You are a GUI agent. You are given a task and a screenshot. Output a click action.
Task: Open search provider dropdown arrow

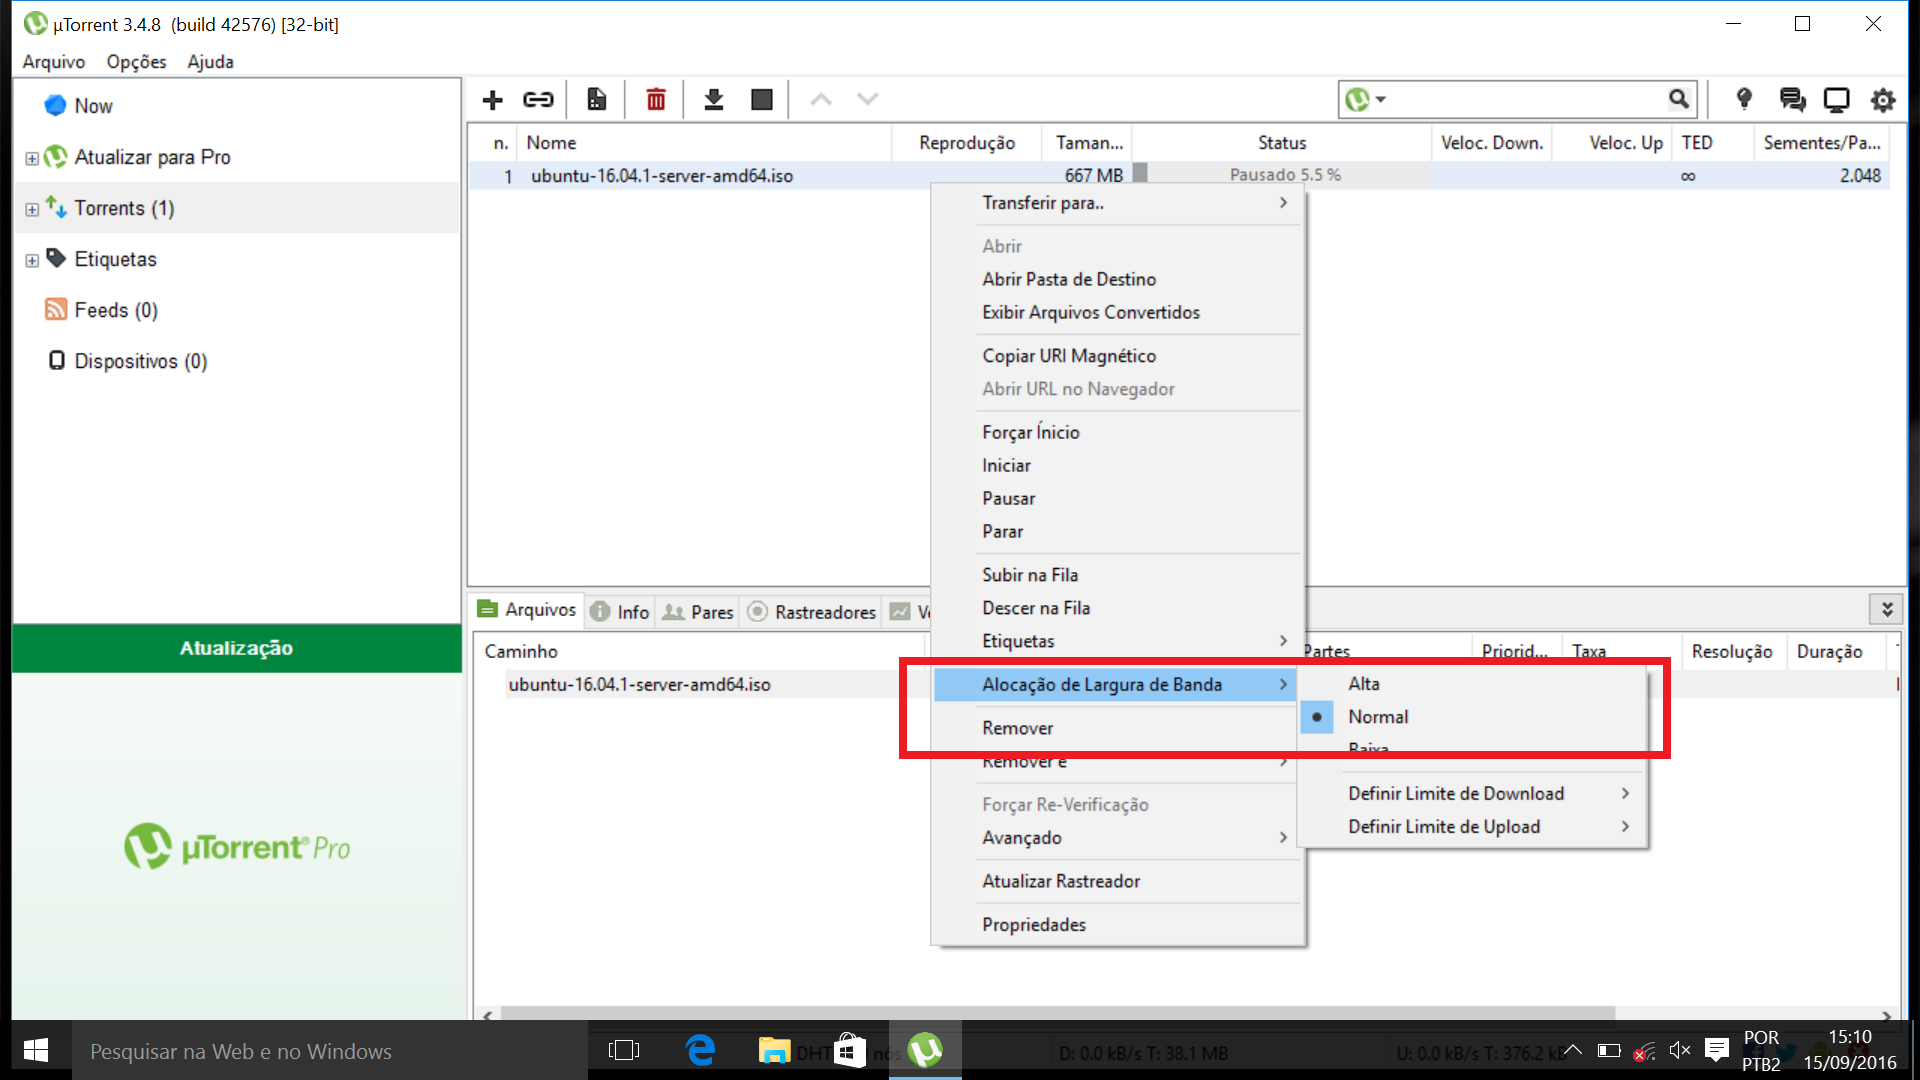(x=1381, y=99)
